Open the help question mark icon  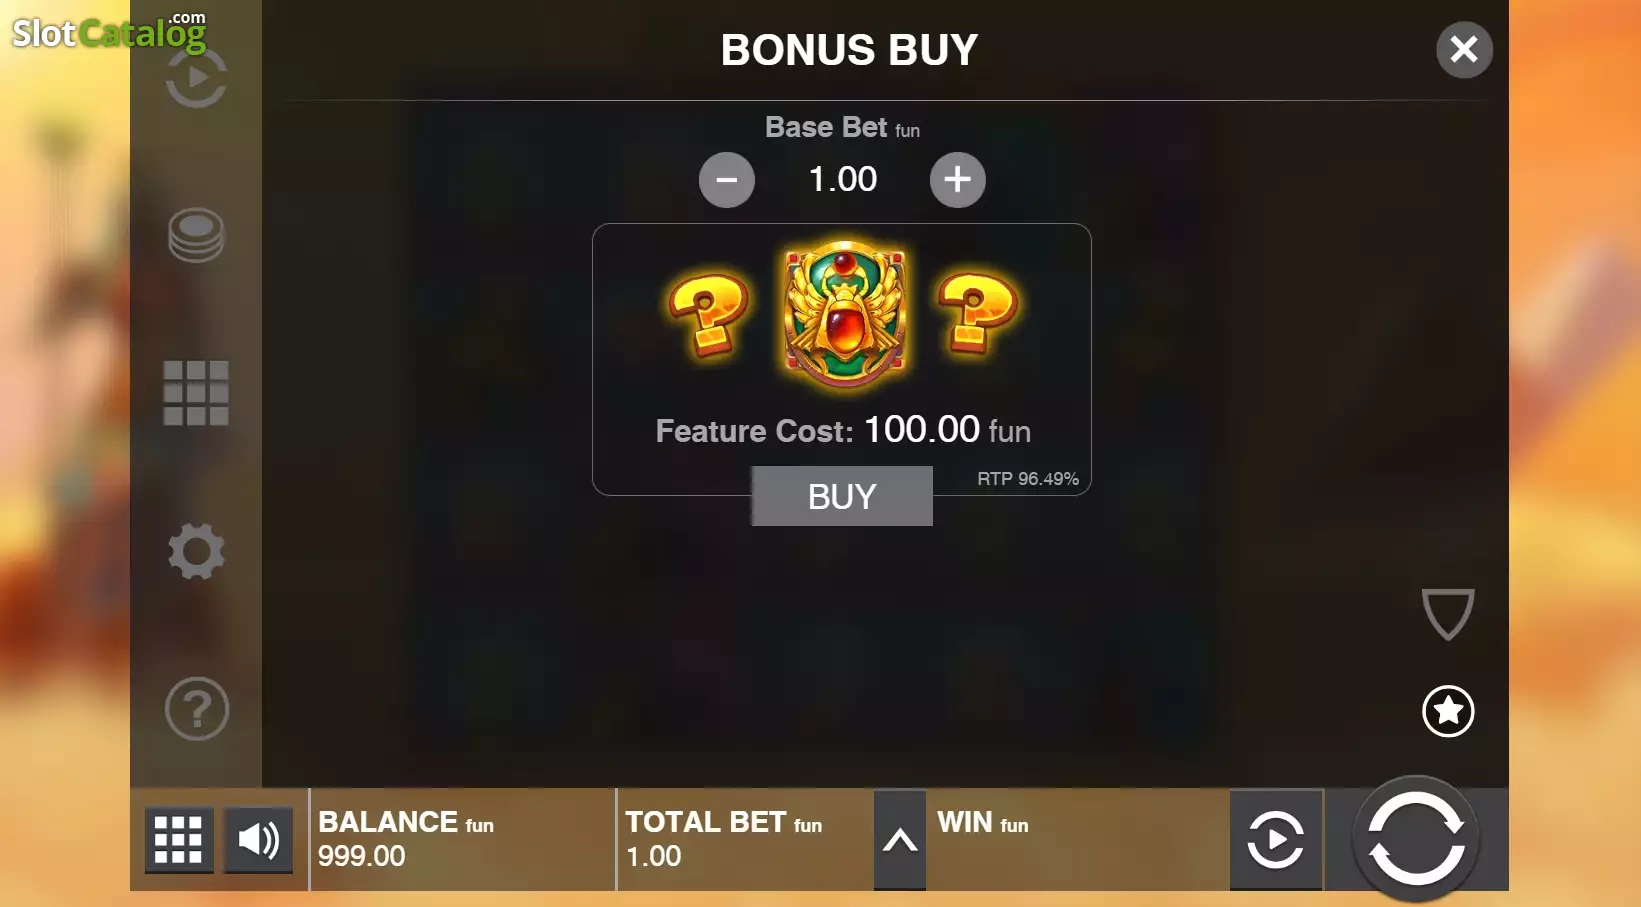[x=197, y=709]
